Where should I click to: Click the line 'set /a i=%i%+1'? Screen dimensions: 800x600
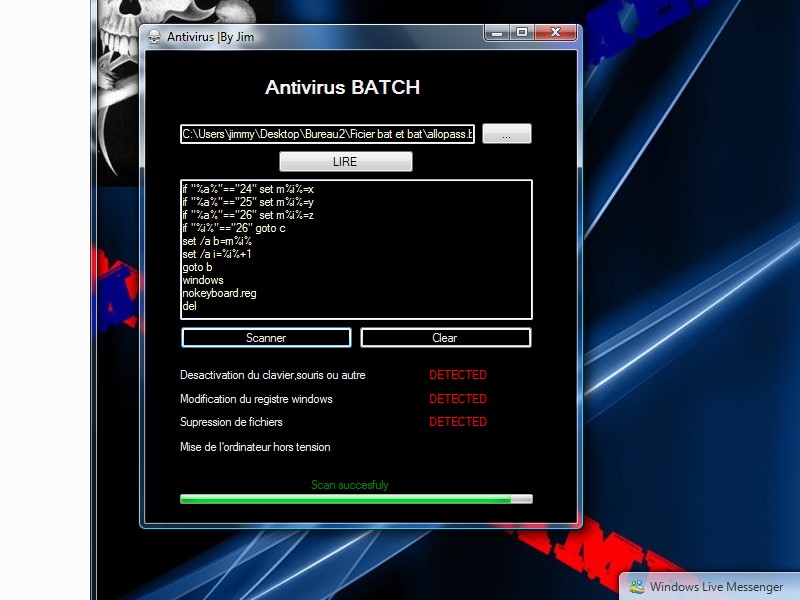click(x=217, y=254)
